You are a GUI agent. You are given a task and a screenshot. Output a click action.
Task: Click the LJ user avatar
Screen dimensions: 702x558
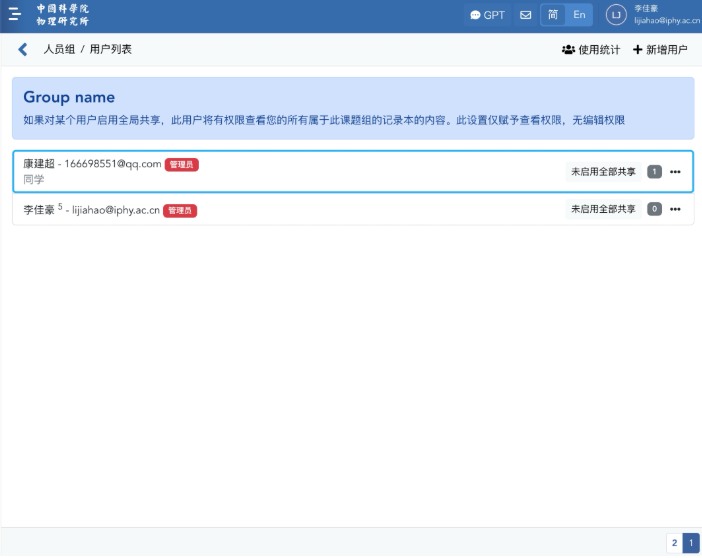616,15
